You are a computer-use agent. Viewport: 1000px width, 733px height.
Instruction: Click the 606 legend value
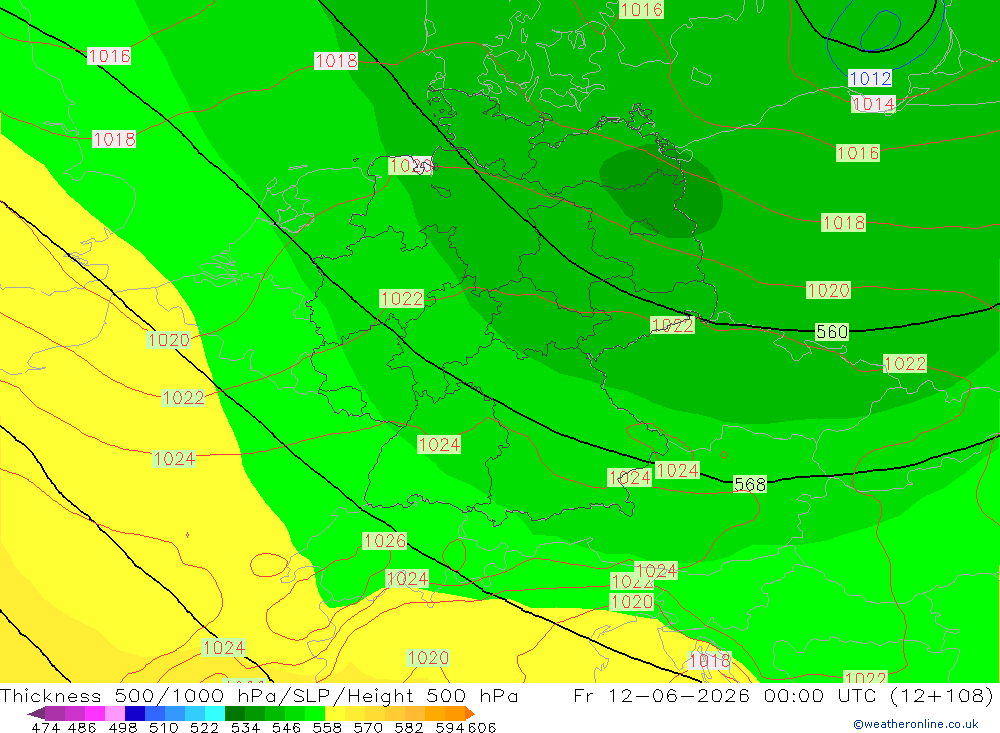click(x=482, y=728)
